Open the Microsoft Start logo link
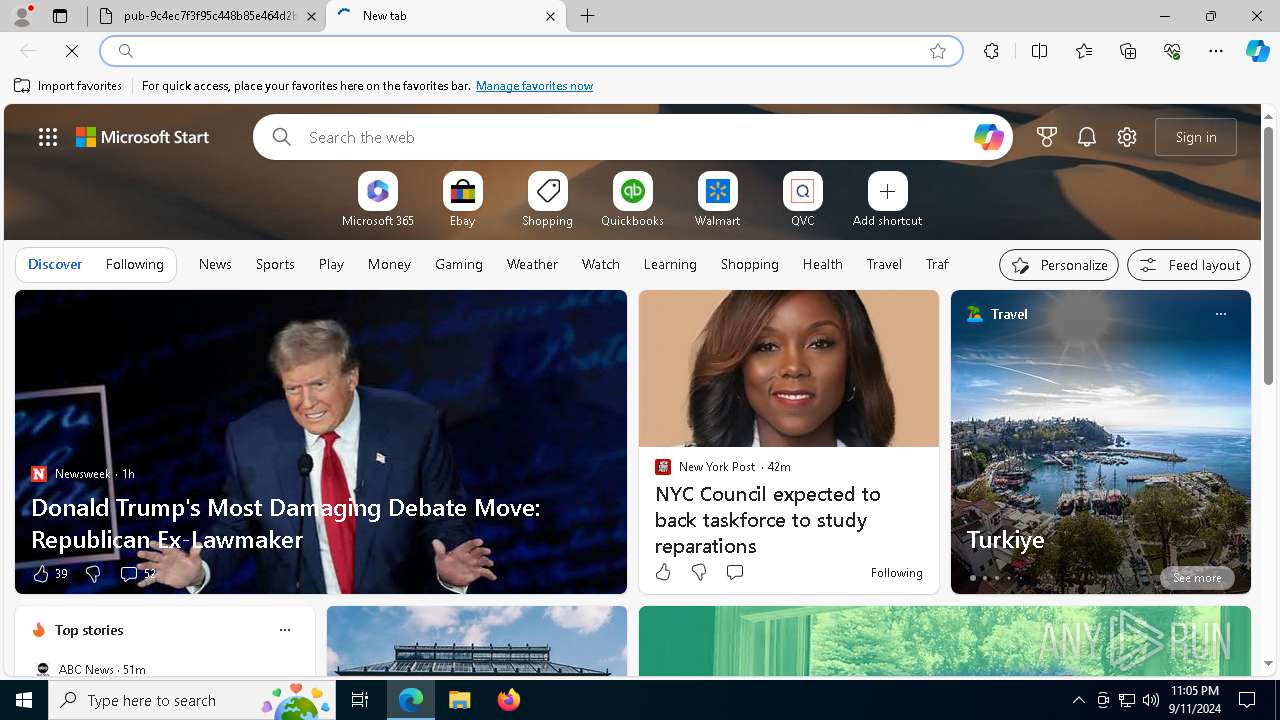 click(x=143, y=137)
